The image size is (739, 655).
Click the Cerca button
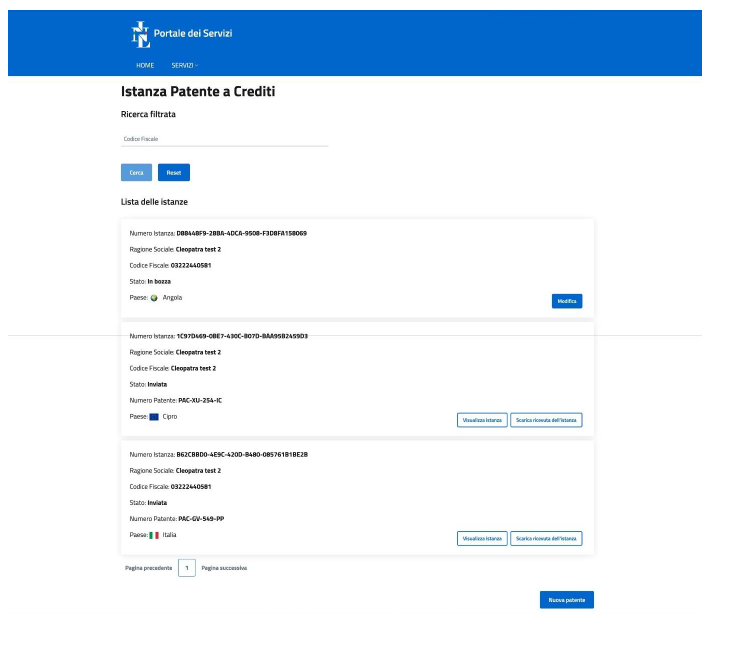(x=136, y=172)
